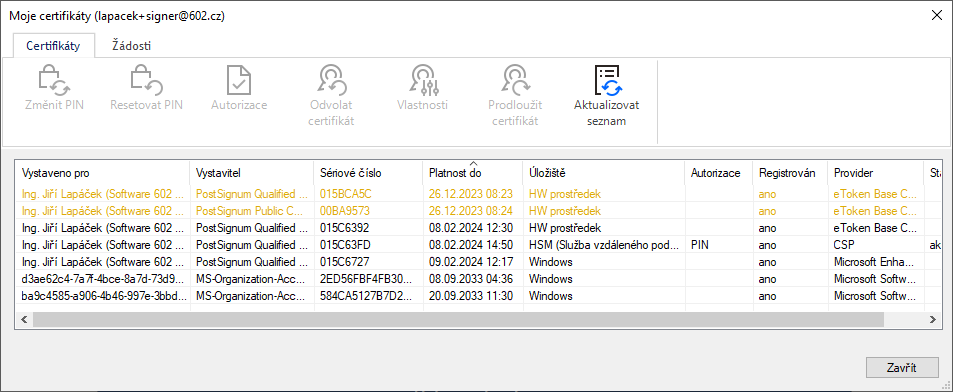
Task: Close dialog with Zavřít button
Action: coord(902,367)
